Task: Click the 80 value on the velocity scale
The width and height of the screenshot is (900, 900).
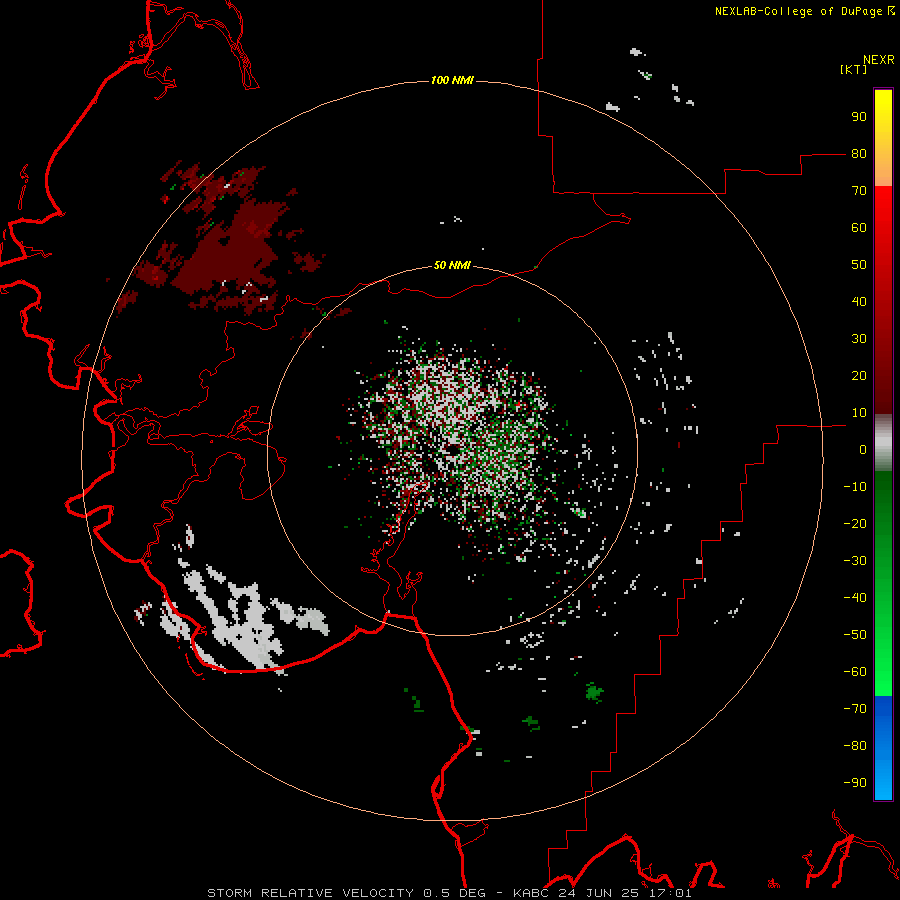Action: click(859, 154)
